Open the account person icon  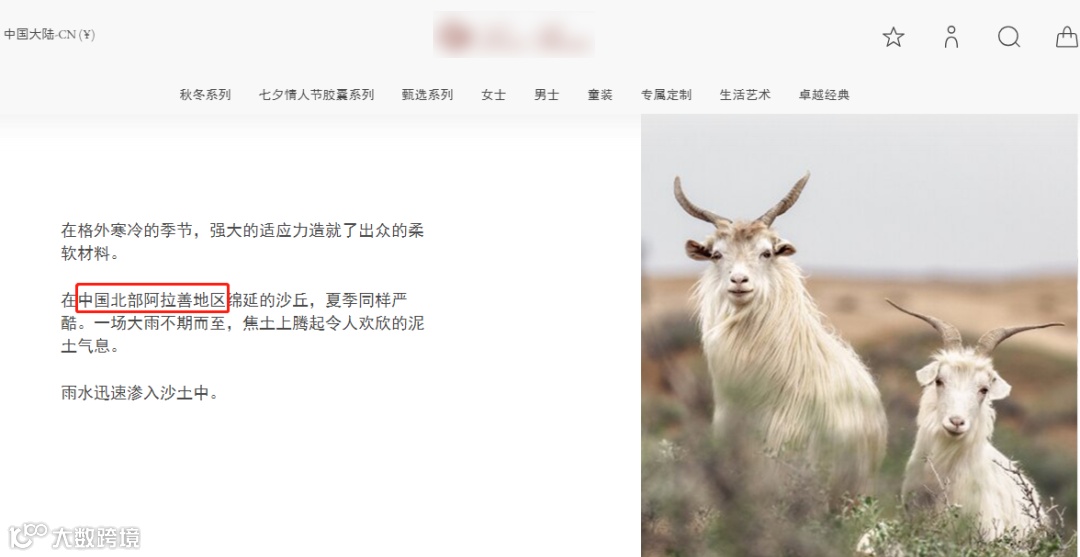tap(951, 36)
